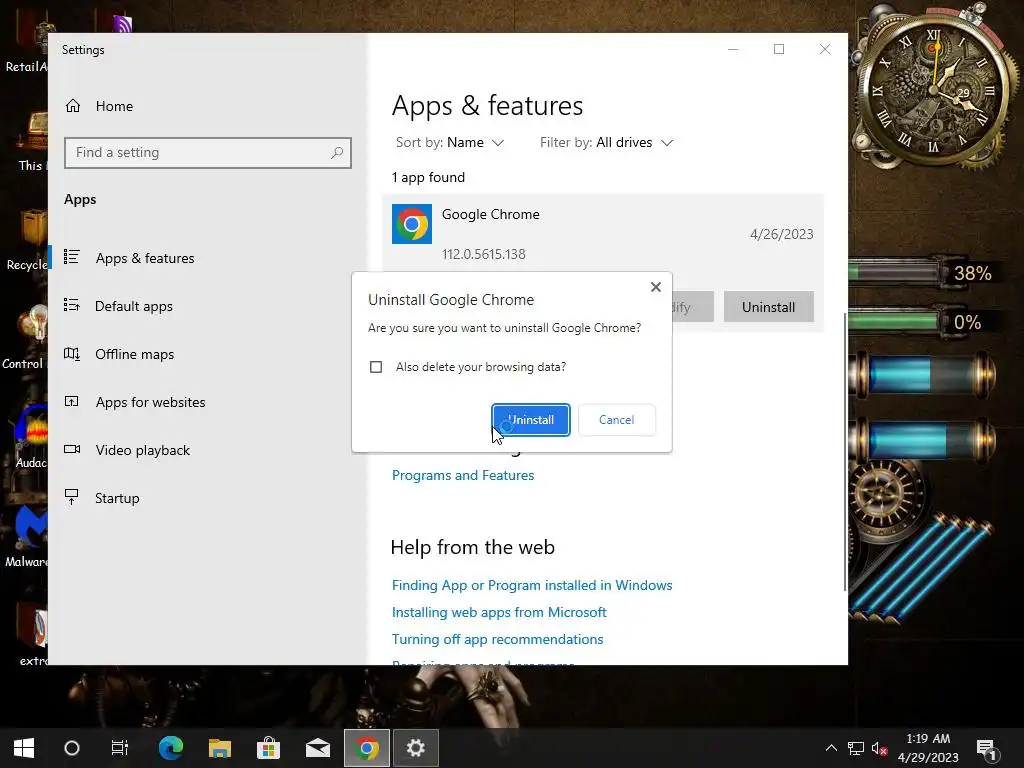Open File Explorer from taskbar
This screenshot has width=1024, height=768.
point(220,748)
